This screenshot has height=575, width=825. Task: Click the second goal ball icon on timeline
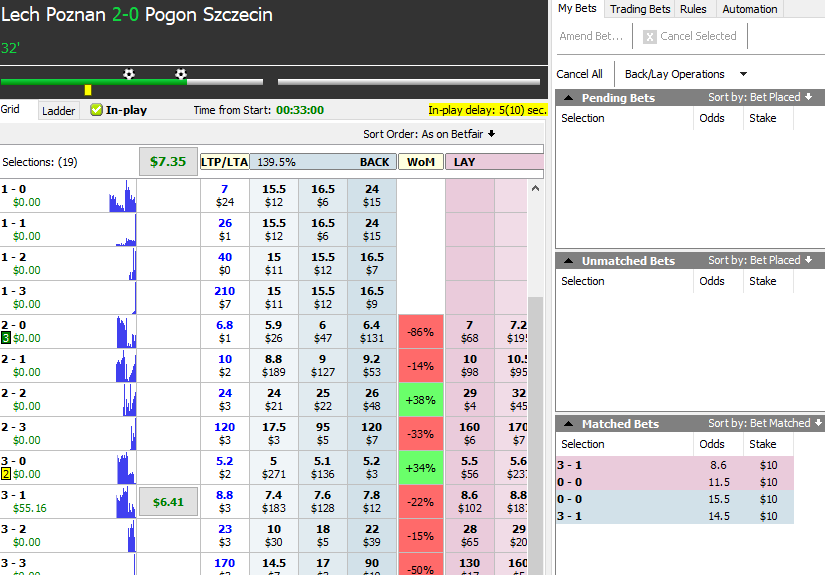181,74
